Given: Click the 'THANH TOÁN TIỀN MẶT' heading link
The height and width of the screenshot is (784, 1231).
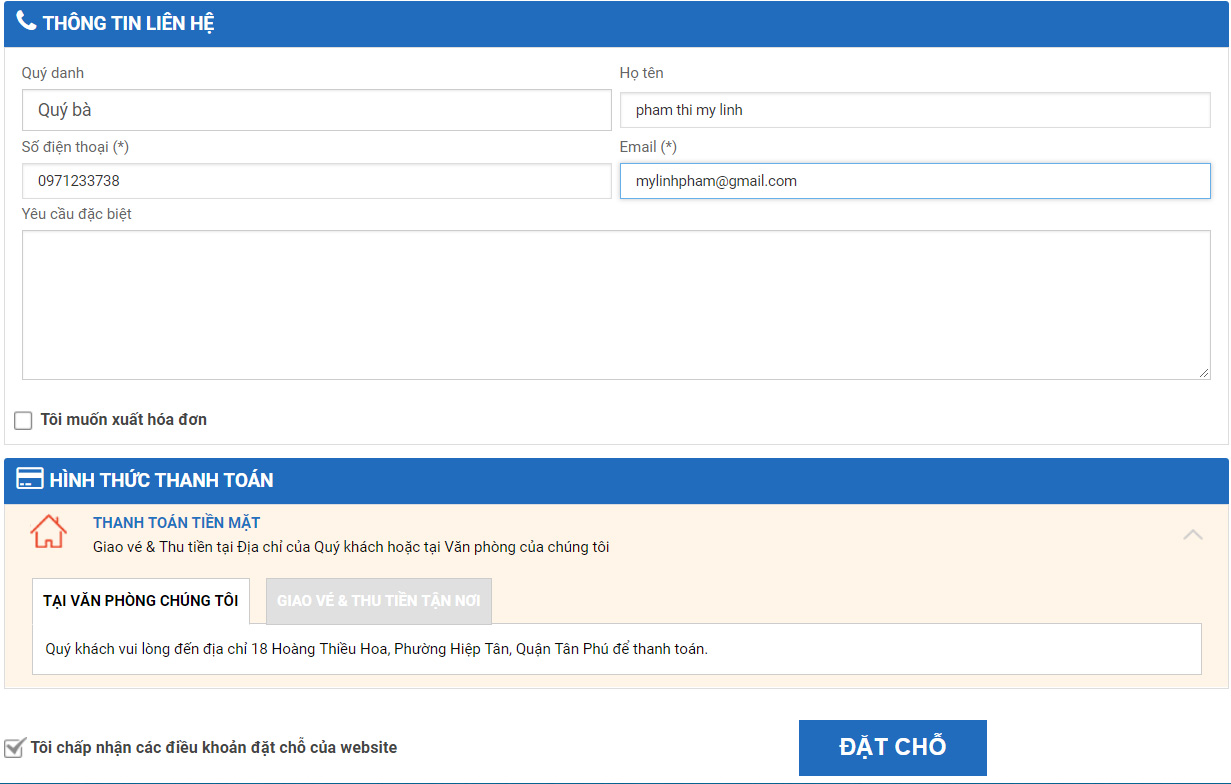Looking at the screenshot, I should [x=177, y=523].
